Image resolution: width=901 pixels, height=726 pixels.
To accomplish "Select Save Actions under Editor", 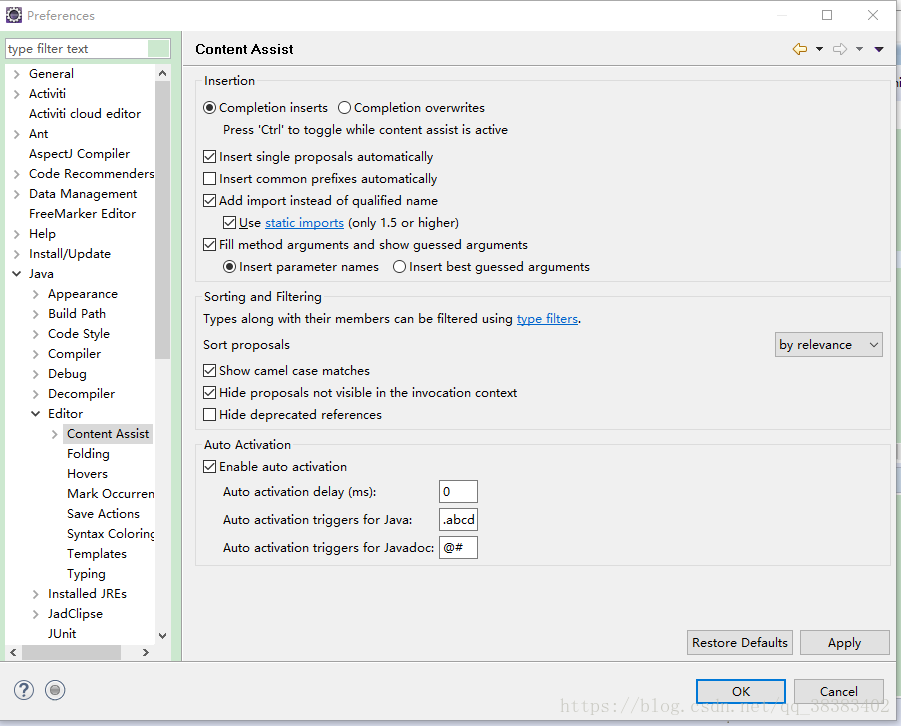I will pos(103,514).
